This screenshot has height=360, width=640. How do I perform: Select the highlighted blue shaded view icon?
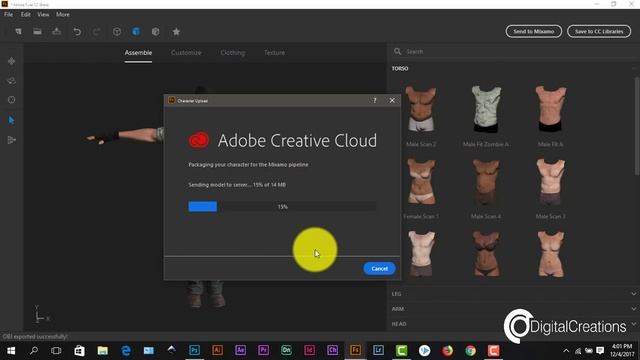tap(136, 31)
